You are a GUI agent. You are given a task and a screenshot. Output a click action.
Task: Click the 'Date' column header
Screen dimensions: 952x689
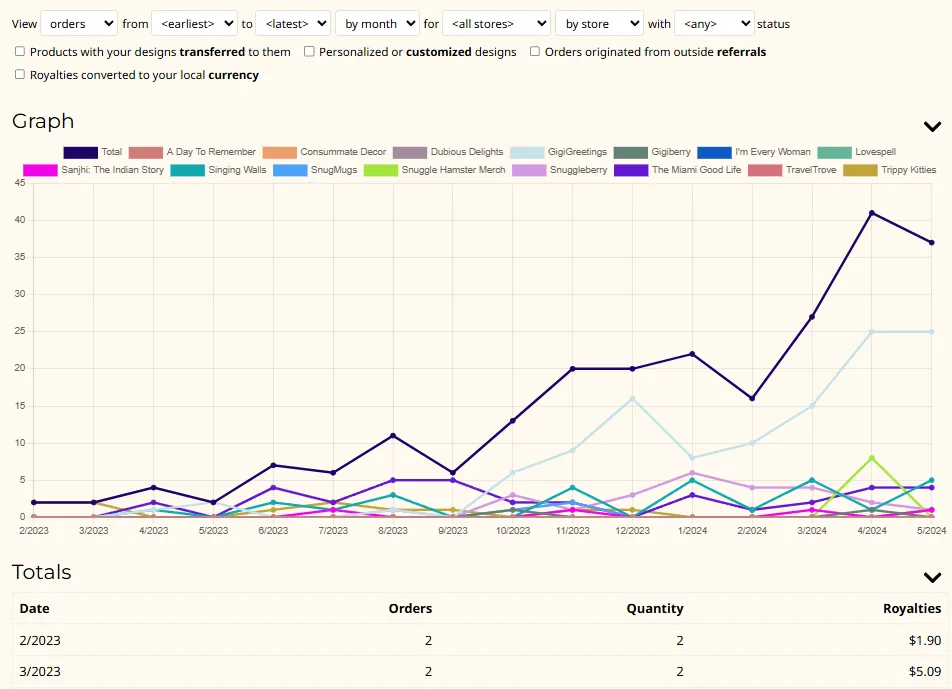[x=35, y=608]
